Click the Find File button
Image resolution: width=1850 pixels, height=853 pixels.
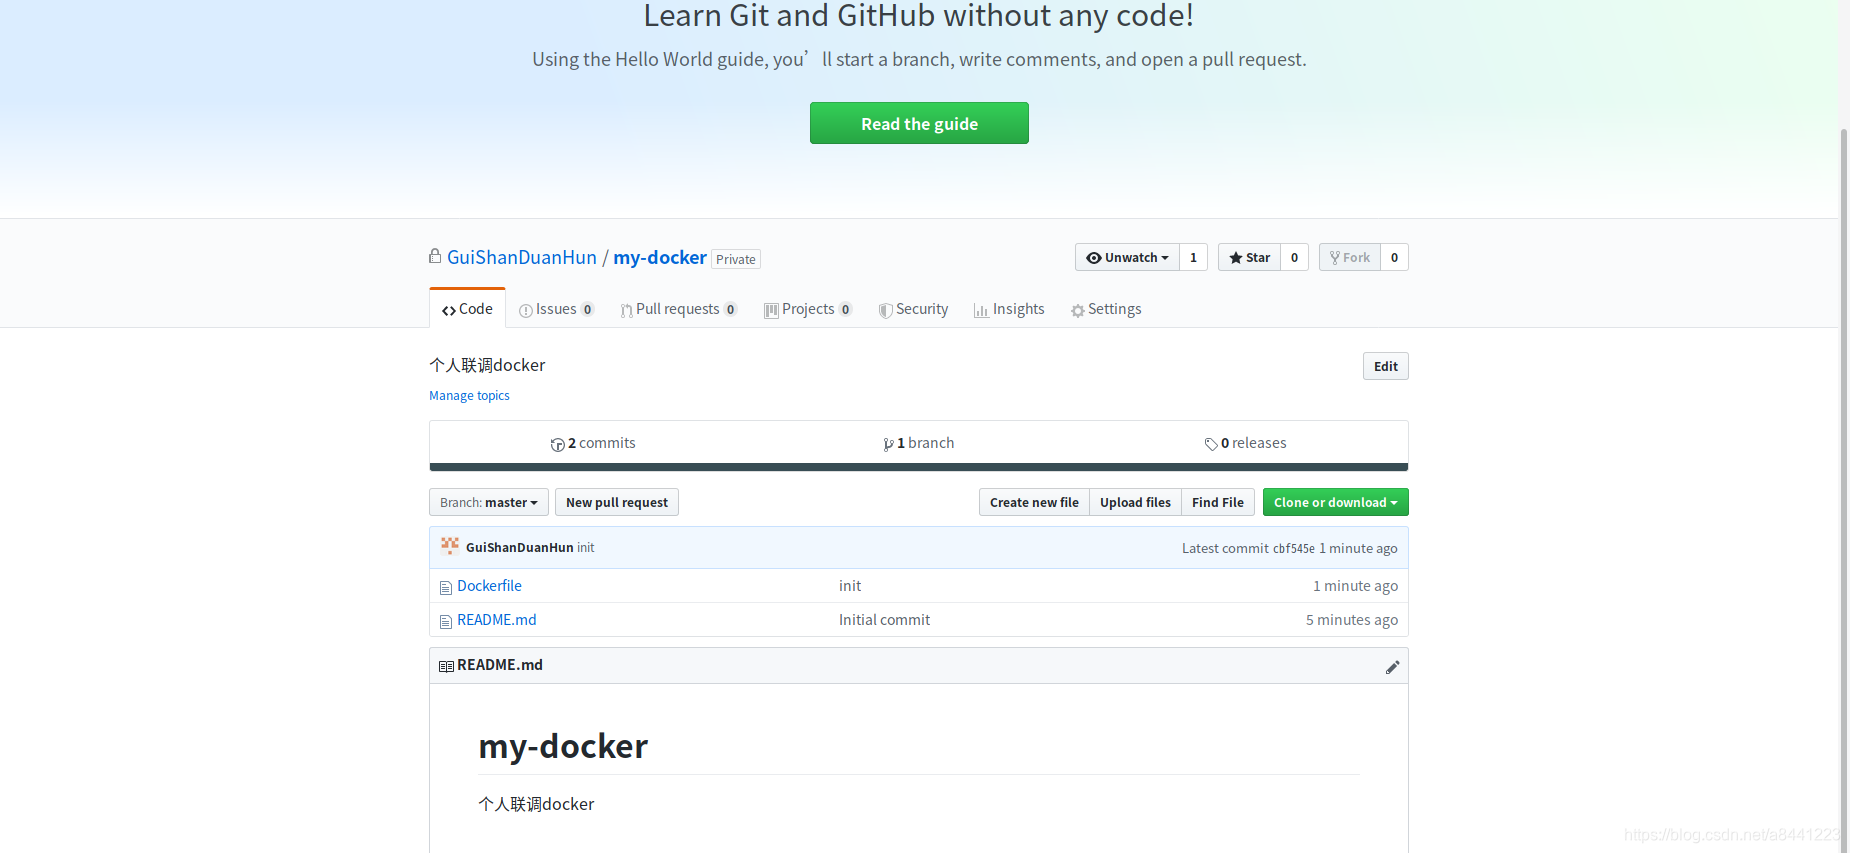pos(1218,502)
